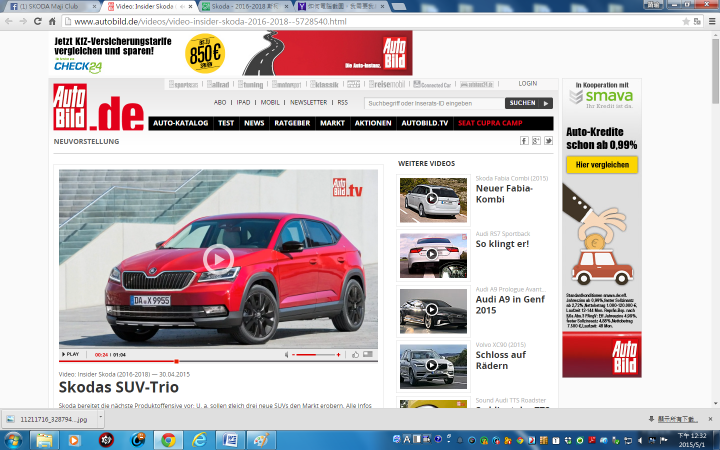This screenshot has width=720, height=450.
Task: Play the main Skoda video
Action: (x=218, y=259)
